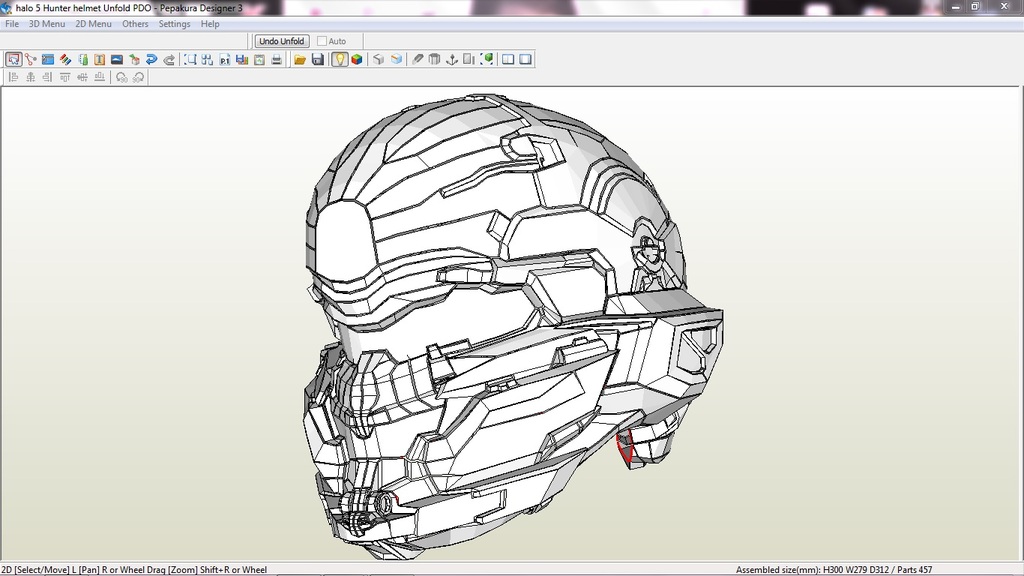Click the Select and Move tool icon
Viewport: 1024px width, 576px height.
13,60
